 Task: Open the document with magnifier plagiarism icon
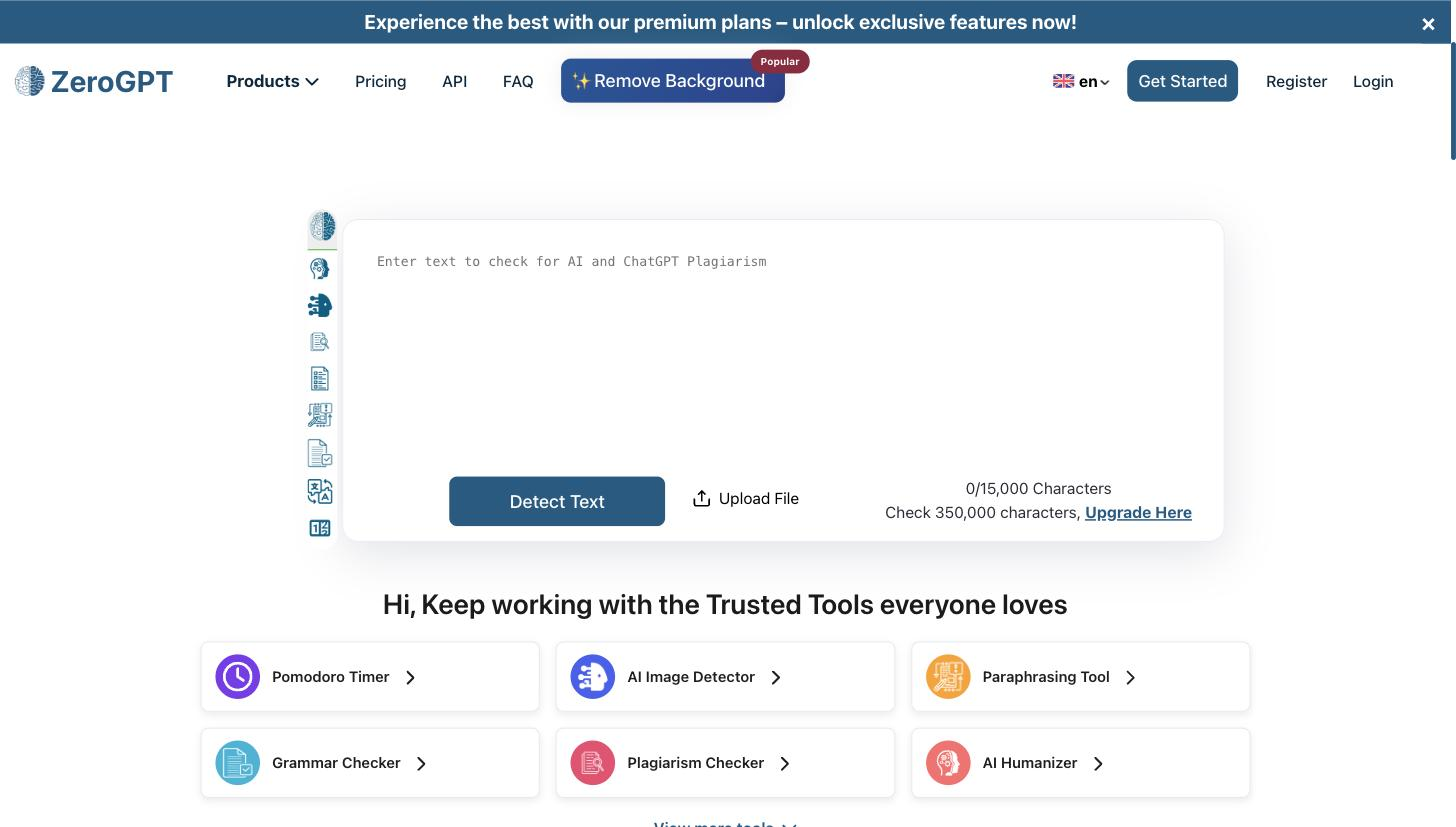pyautogui.click(x=320, y=342)
